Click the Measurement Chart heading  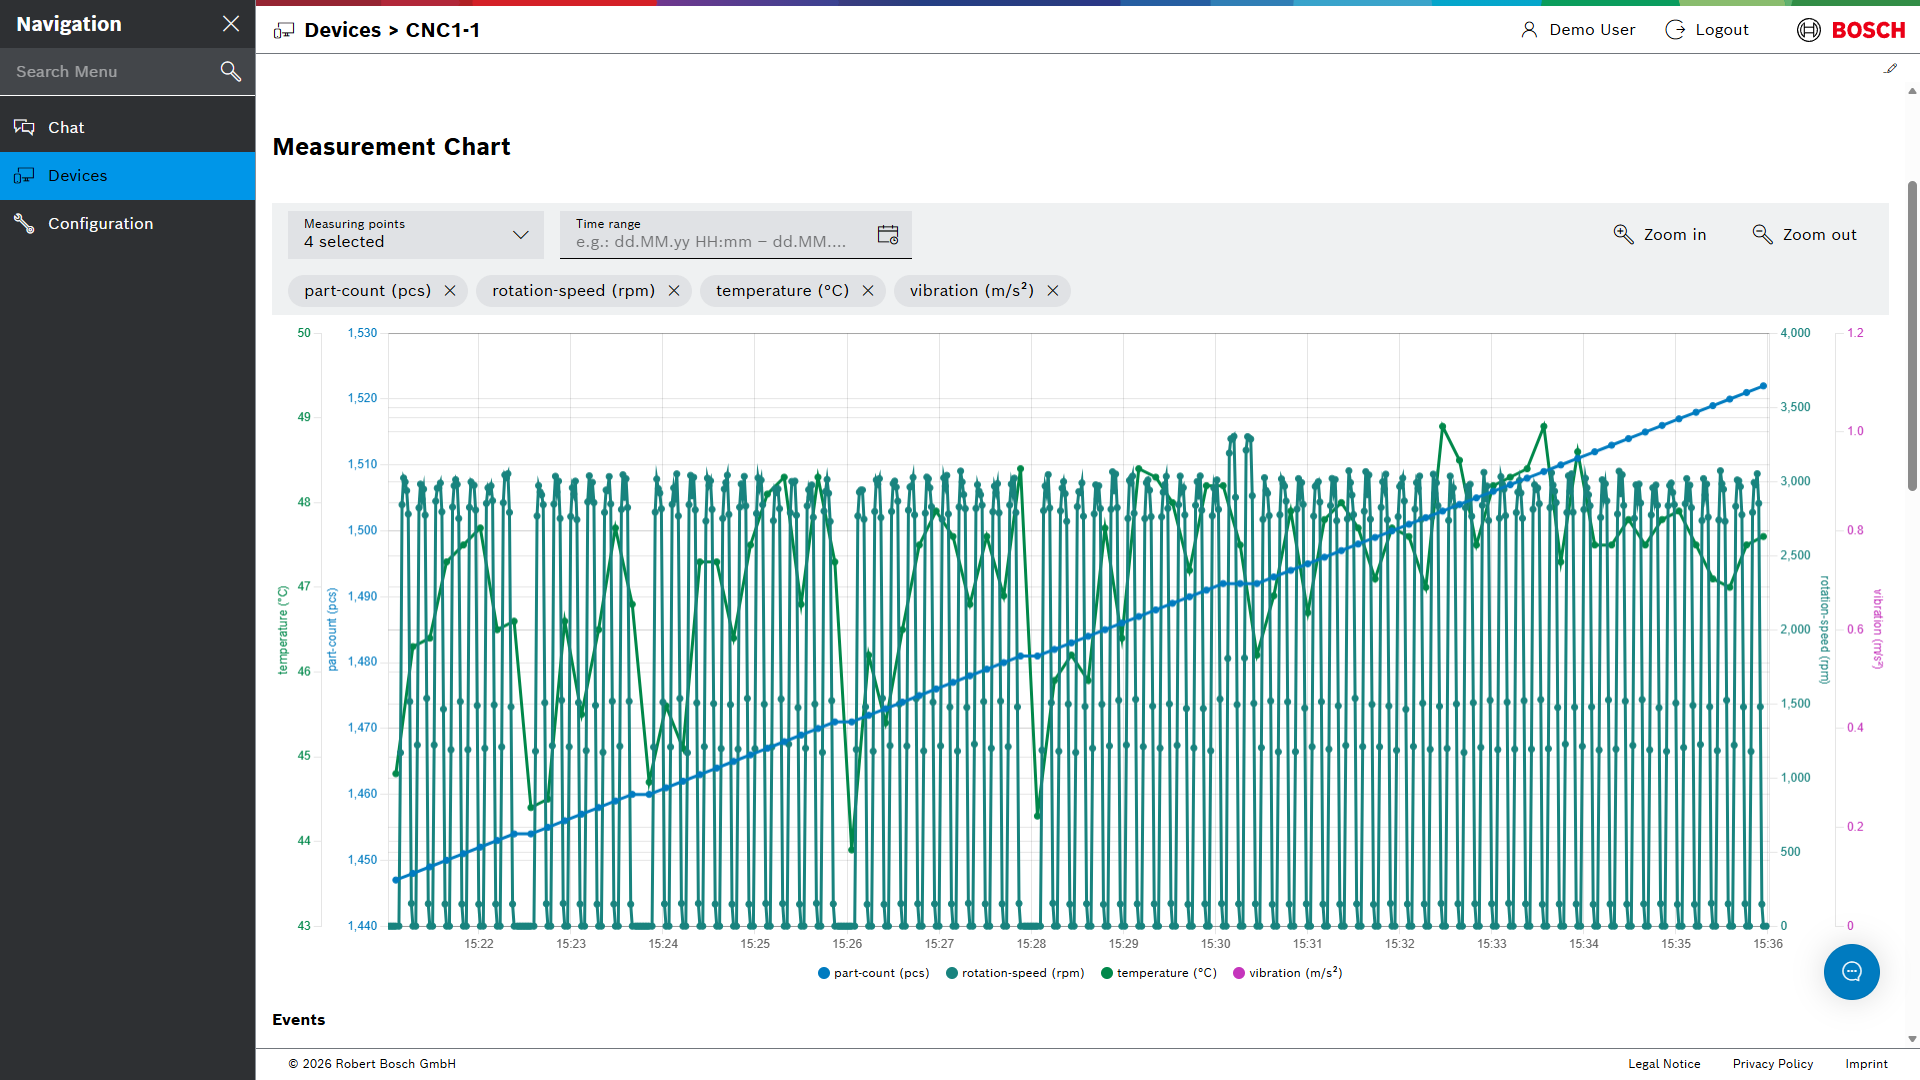[x=391, y=147]
